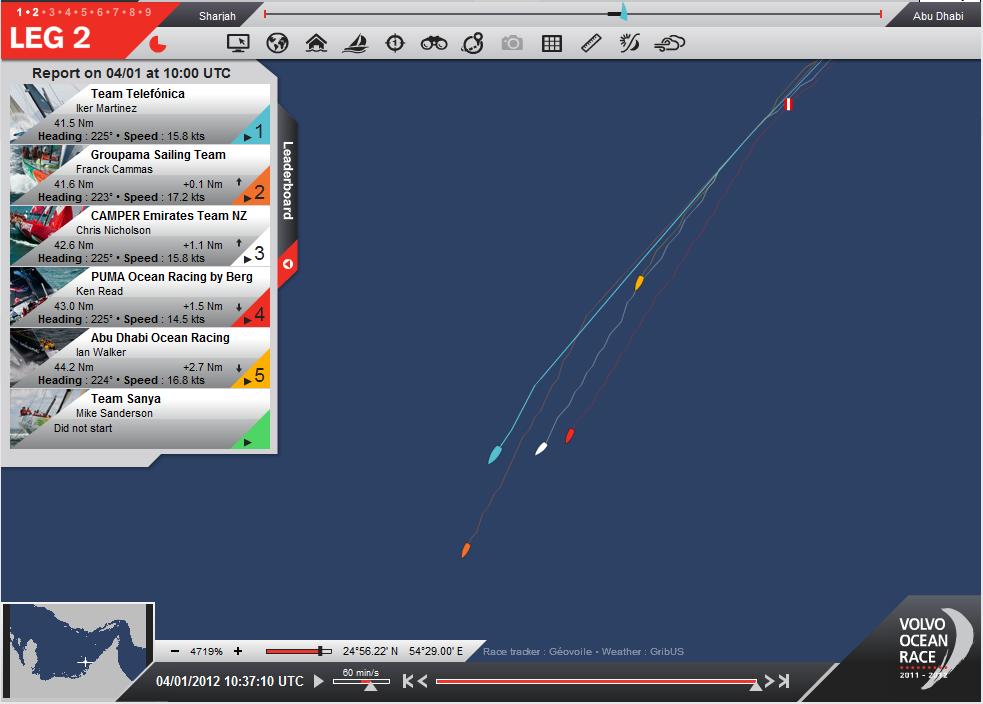The image size is (983, 704).
Task: Expand Abu Dhabi Ocean Racing card arrow
Action: 248,381
